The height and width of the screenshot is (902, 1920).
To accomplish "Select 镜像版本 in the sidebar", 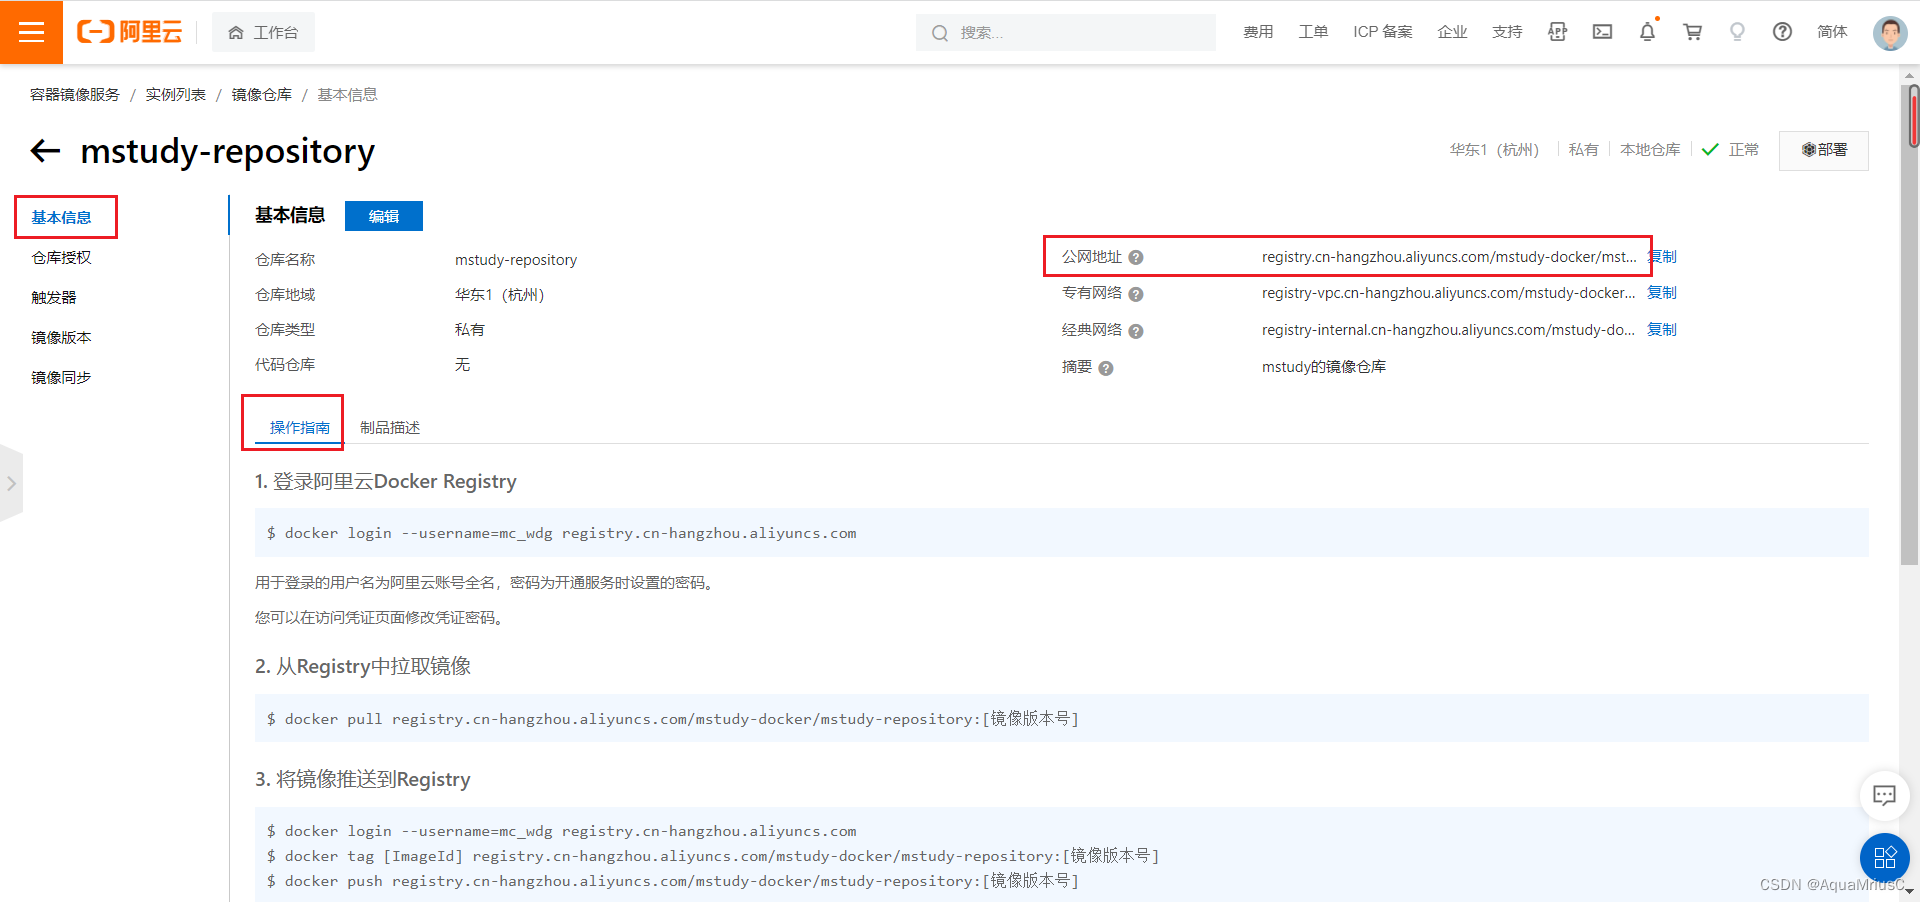I will pos(61,337).
